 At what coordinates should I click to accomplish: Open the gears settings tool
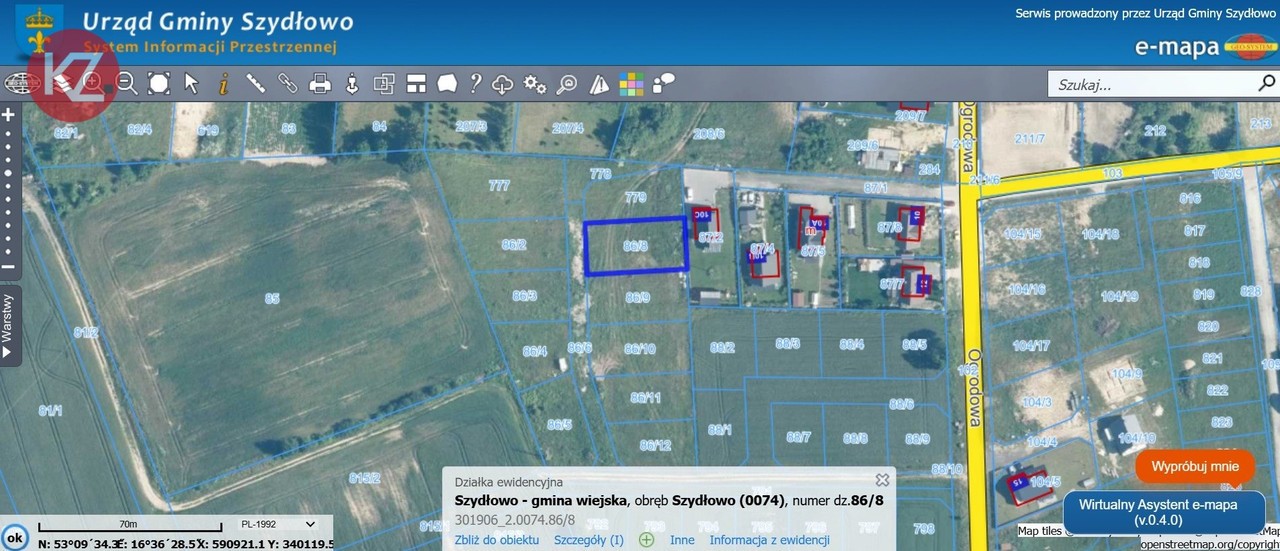[535, 83]
